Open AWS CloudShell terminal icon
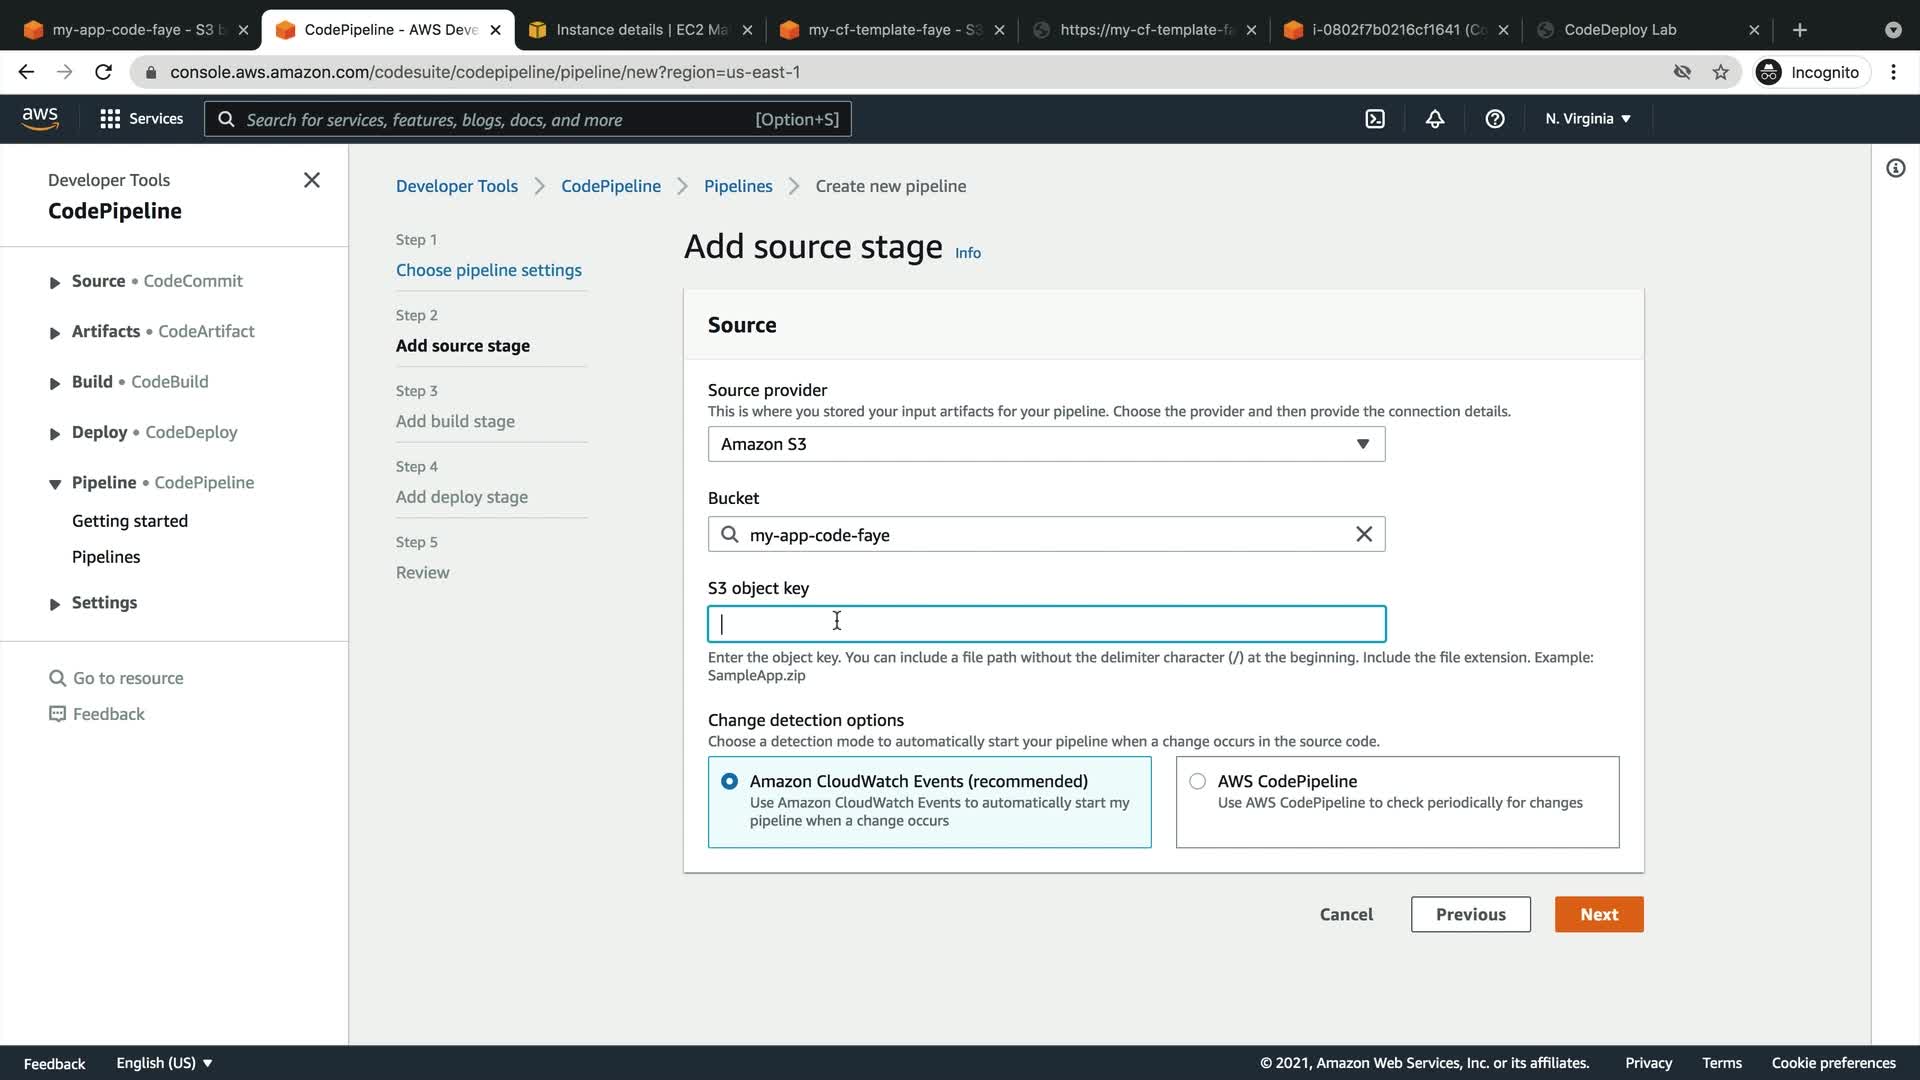The height and width of the screenshot is (1080, 1920). click(x=1375, y=119)
